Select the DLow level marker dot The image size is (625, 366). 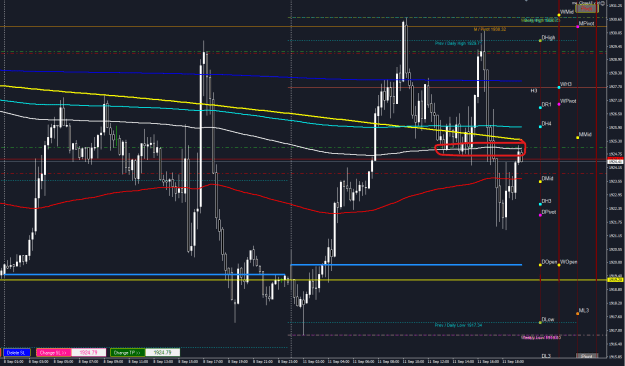click(x=540, y=322)
